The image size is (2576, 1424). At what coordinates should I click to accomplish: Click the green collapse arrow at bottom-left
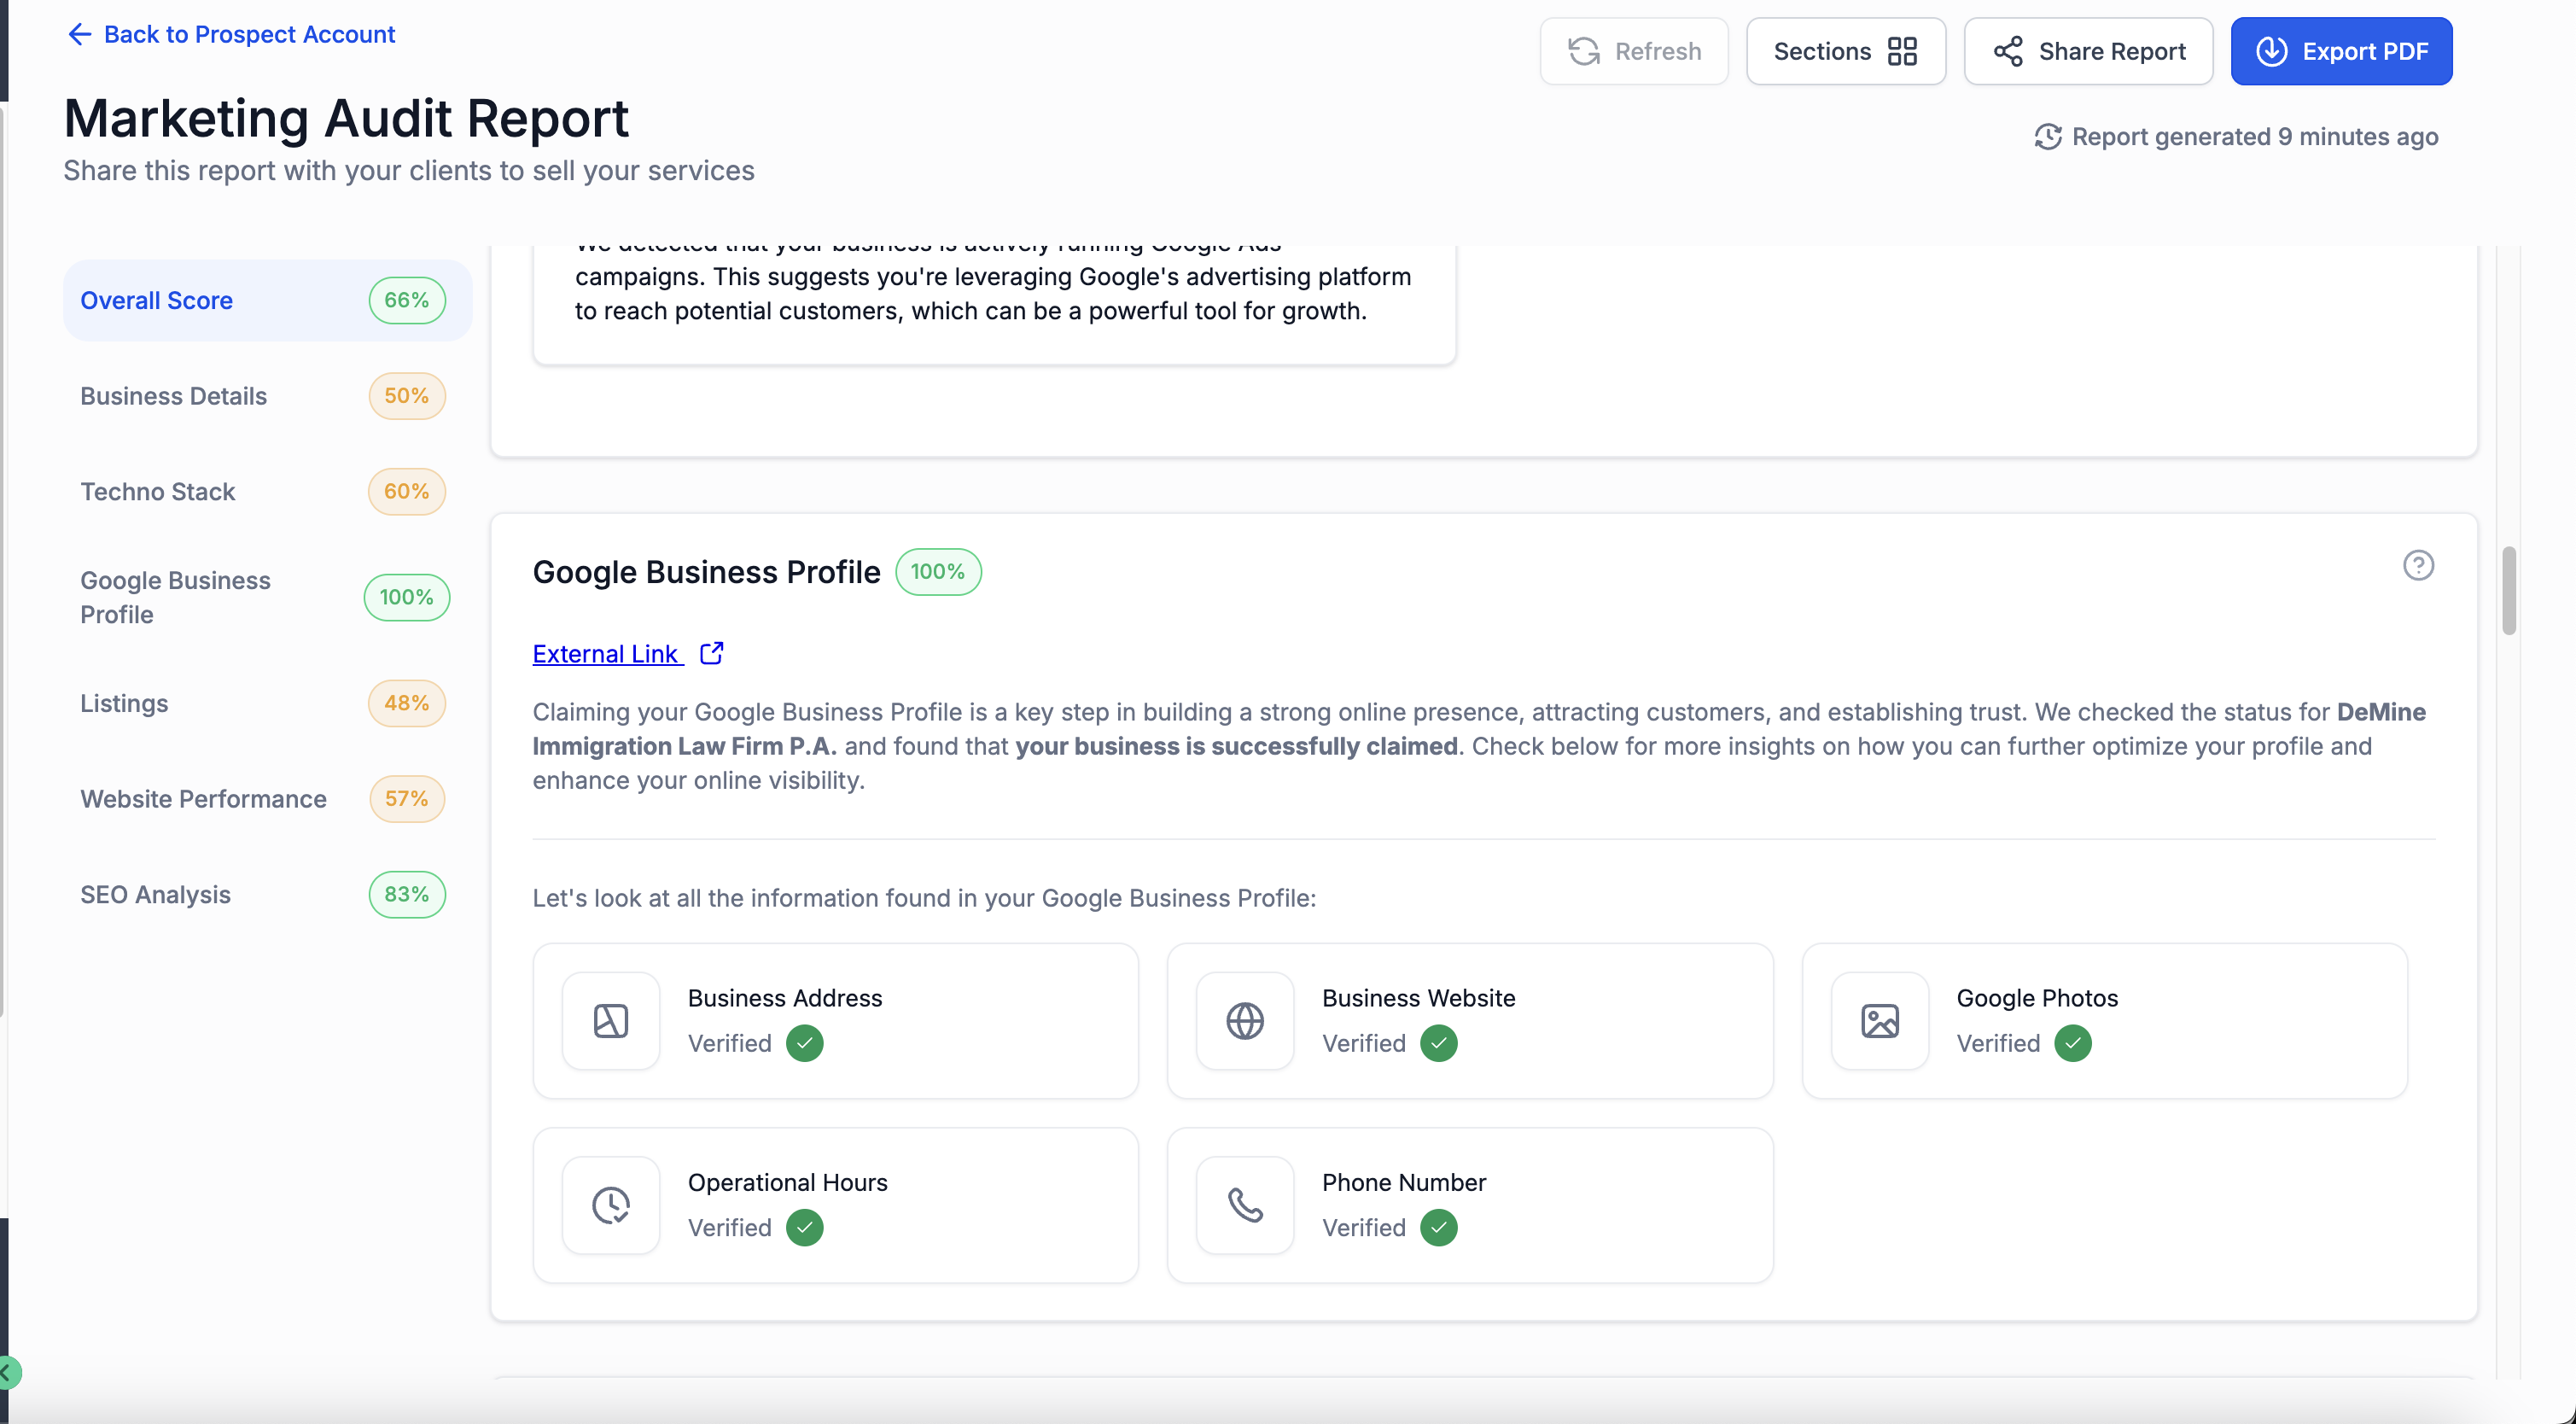(8, 1372)
